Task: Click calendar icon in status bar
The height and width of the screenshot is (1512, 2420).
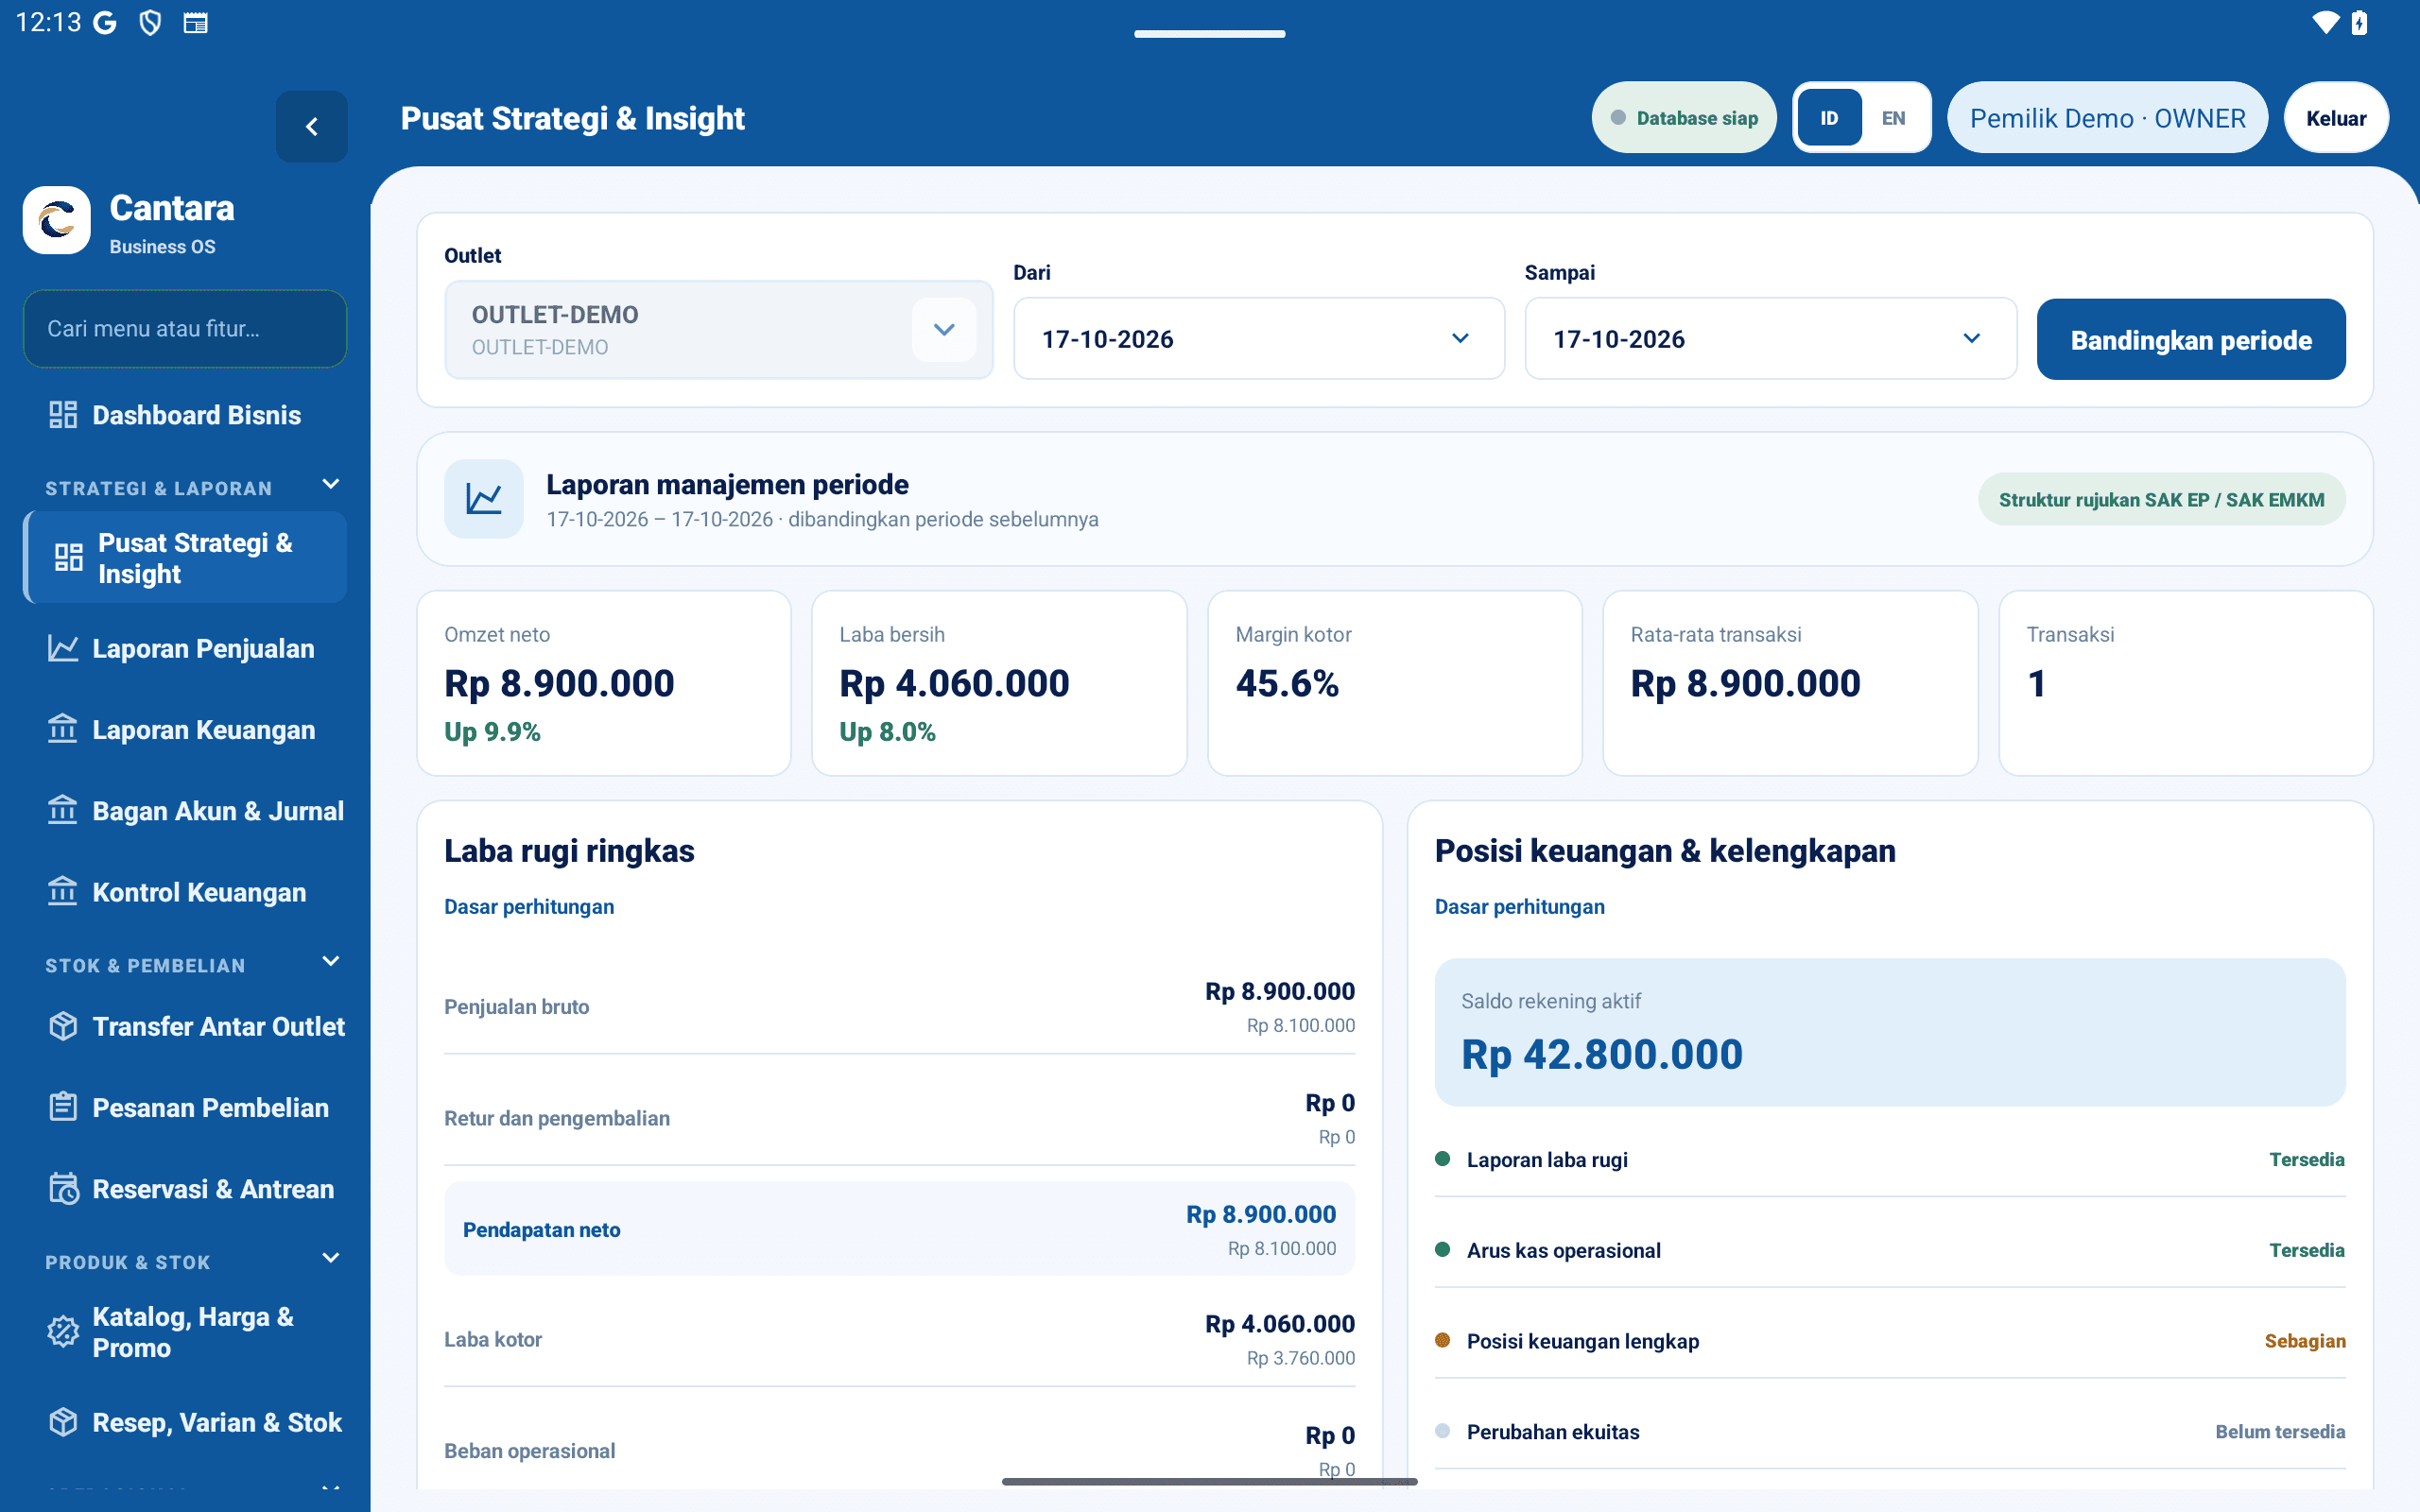Action: pyautogui.click(x=196, y=23)
